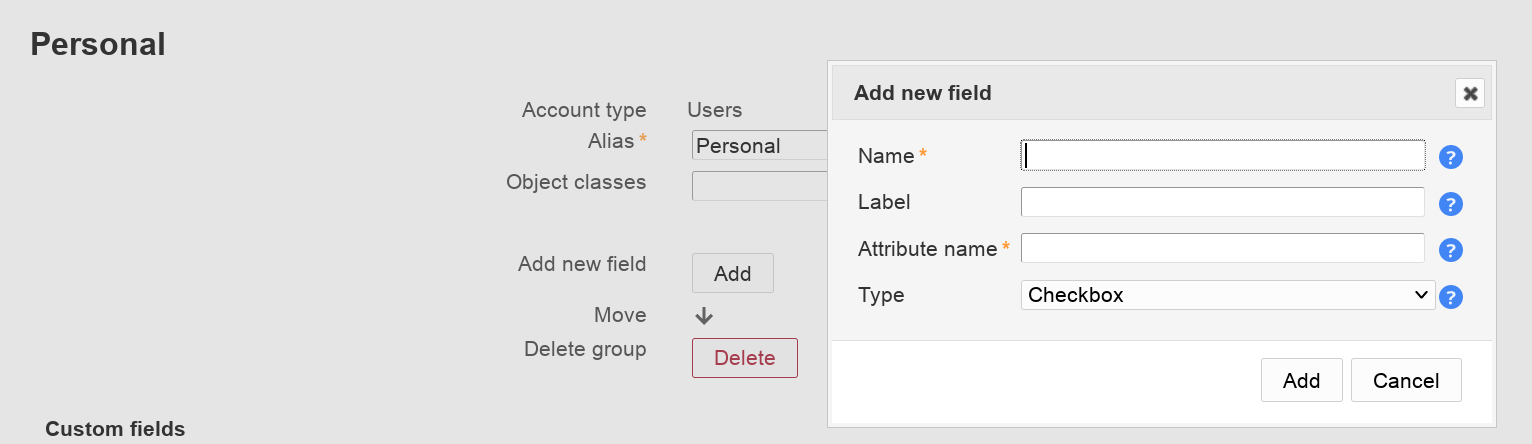This screenshot has height=444, width=1532.
Task: Click into the Label input box
Action: [x=1222, y=202]
